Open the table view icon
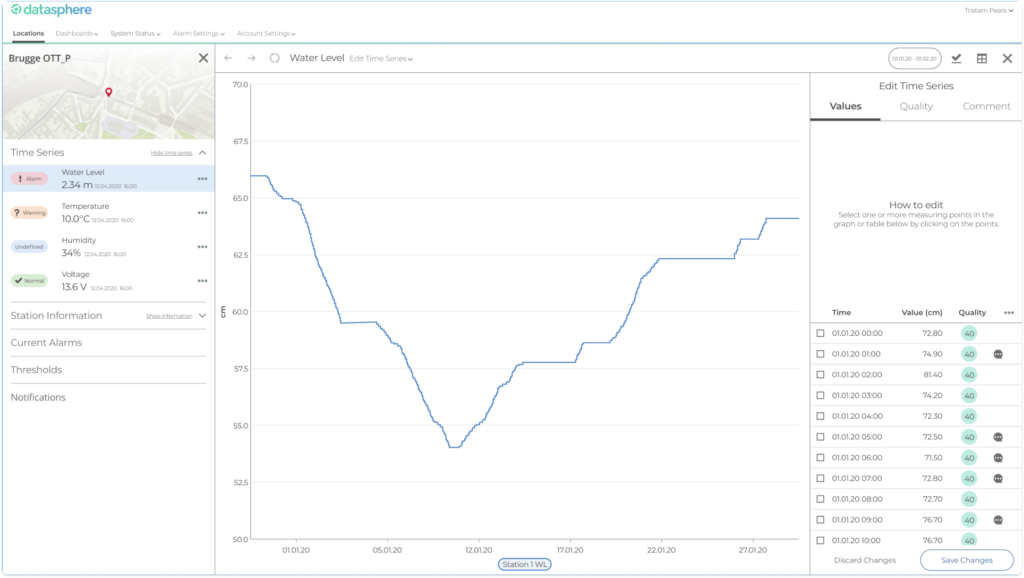 982,58
